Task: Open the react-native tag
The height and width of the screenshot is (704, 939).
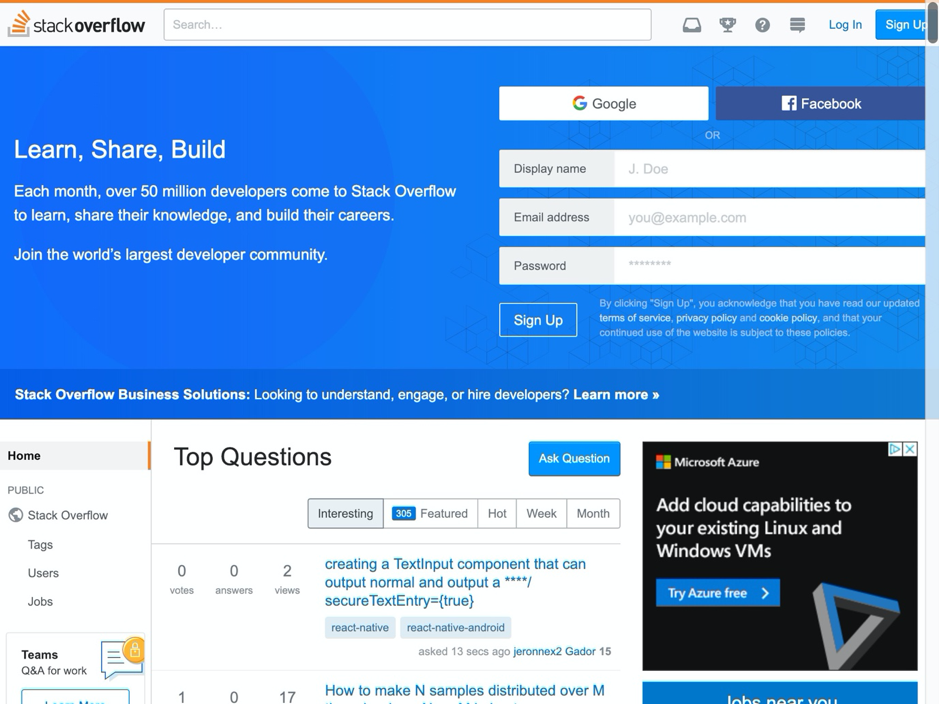Action: (x=358, y=627)
